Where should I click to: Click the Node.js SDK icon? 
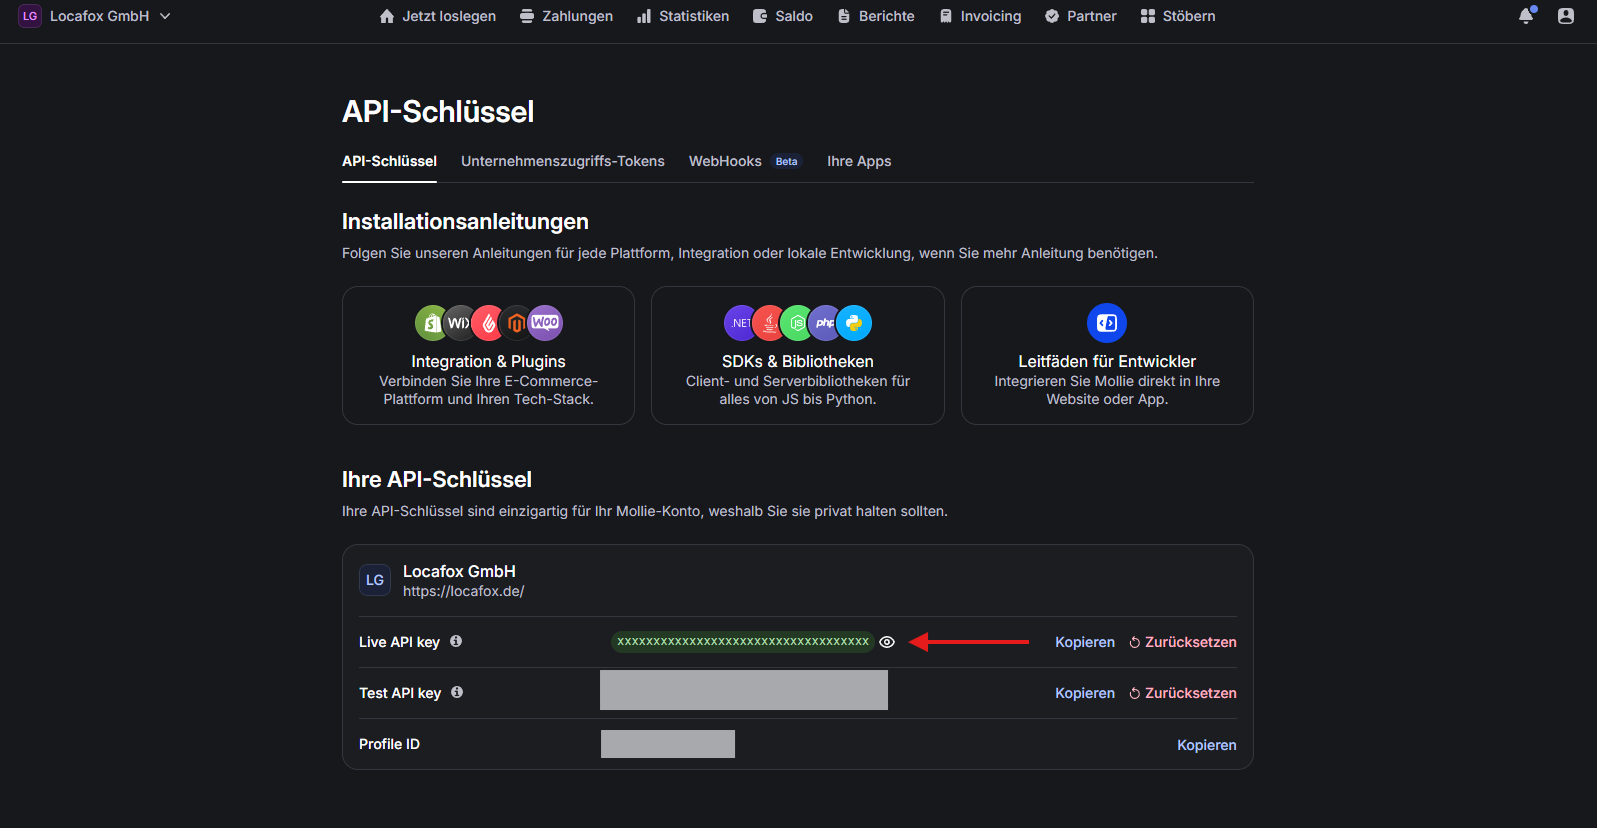[797, 323]
